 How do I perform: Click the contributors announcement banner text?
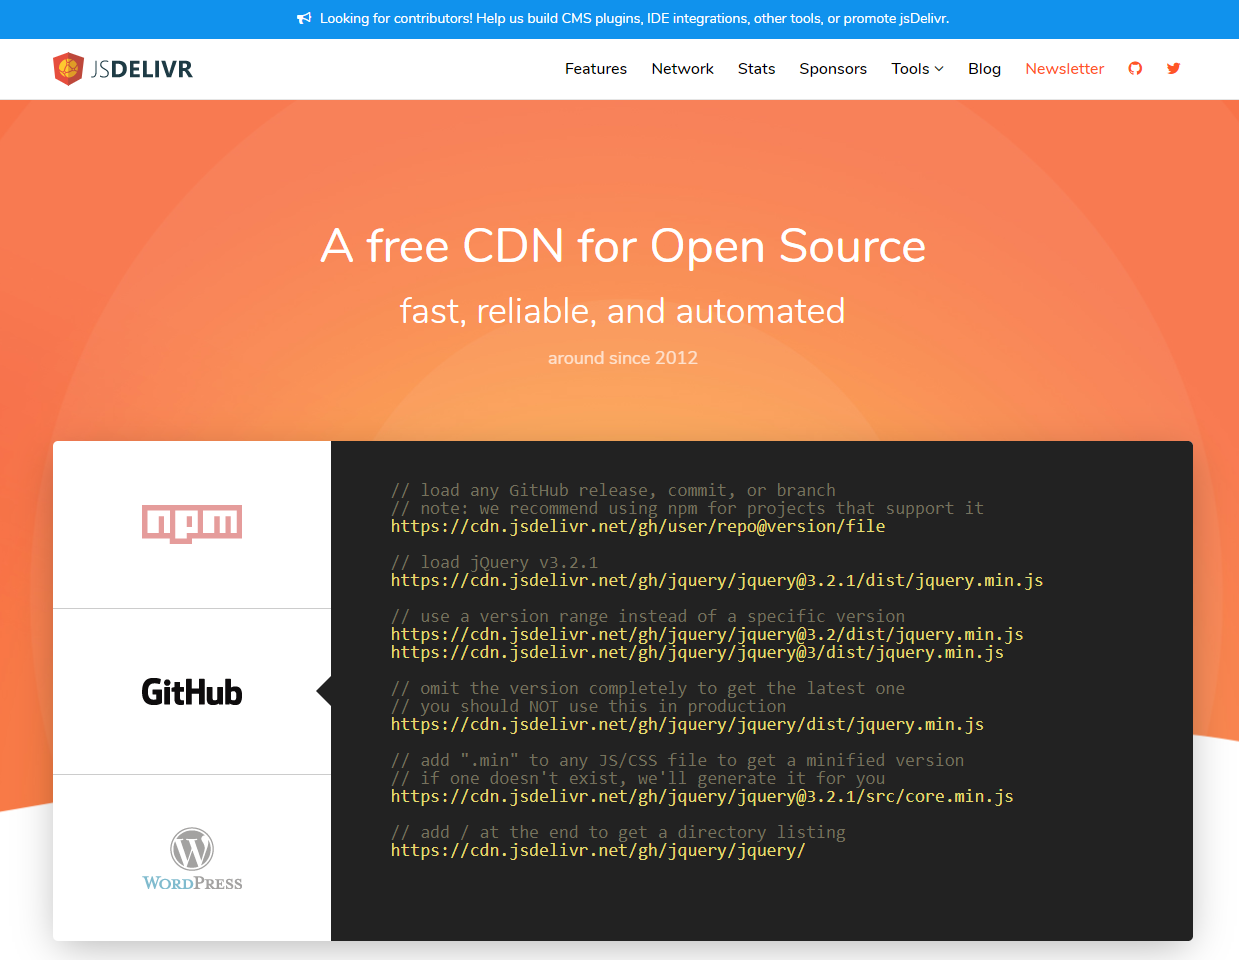pyautogui.click(x=634, y=19)
